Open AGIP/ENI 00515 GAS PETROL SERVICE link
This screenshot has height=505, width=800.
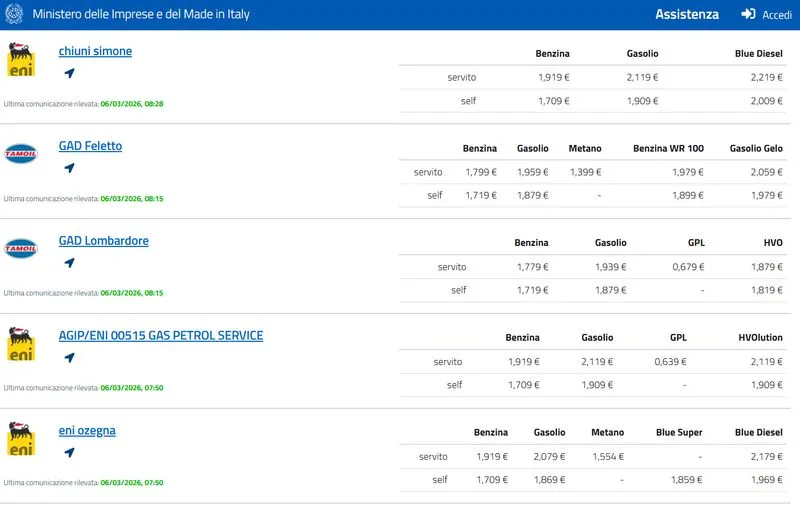point(160,336)
